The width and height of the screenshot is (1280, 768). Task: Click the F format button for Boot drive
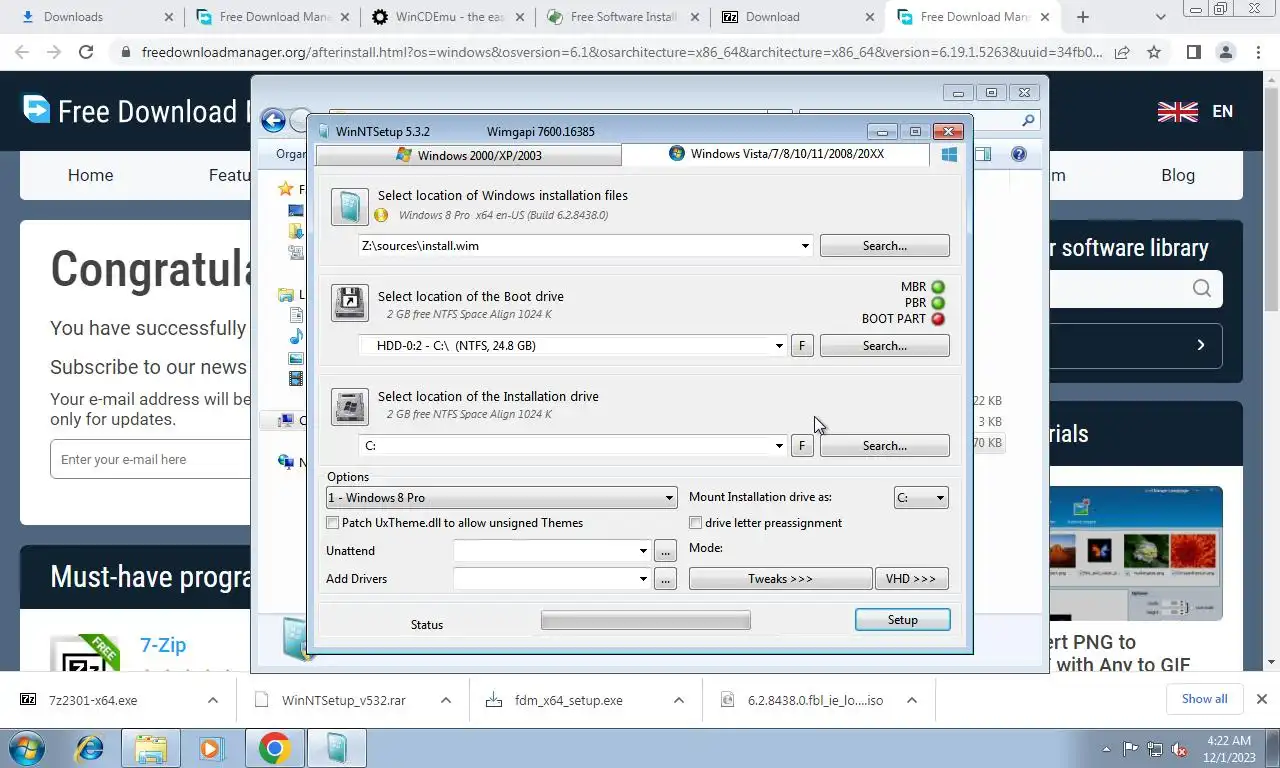[801, 346]
